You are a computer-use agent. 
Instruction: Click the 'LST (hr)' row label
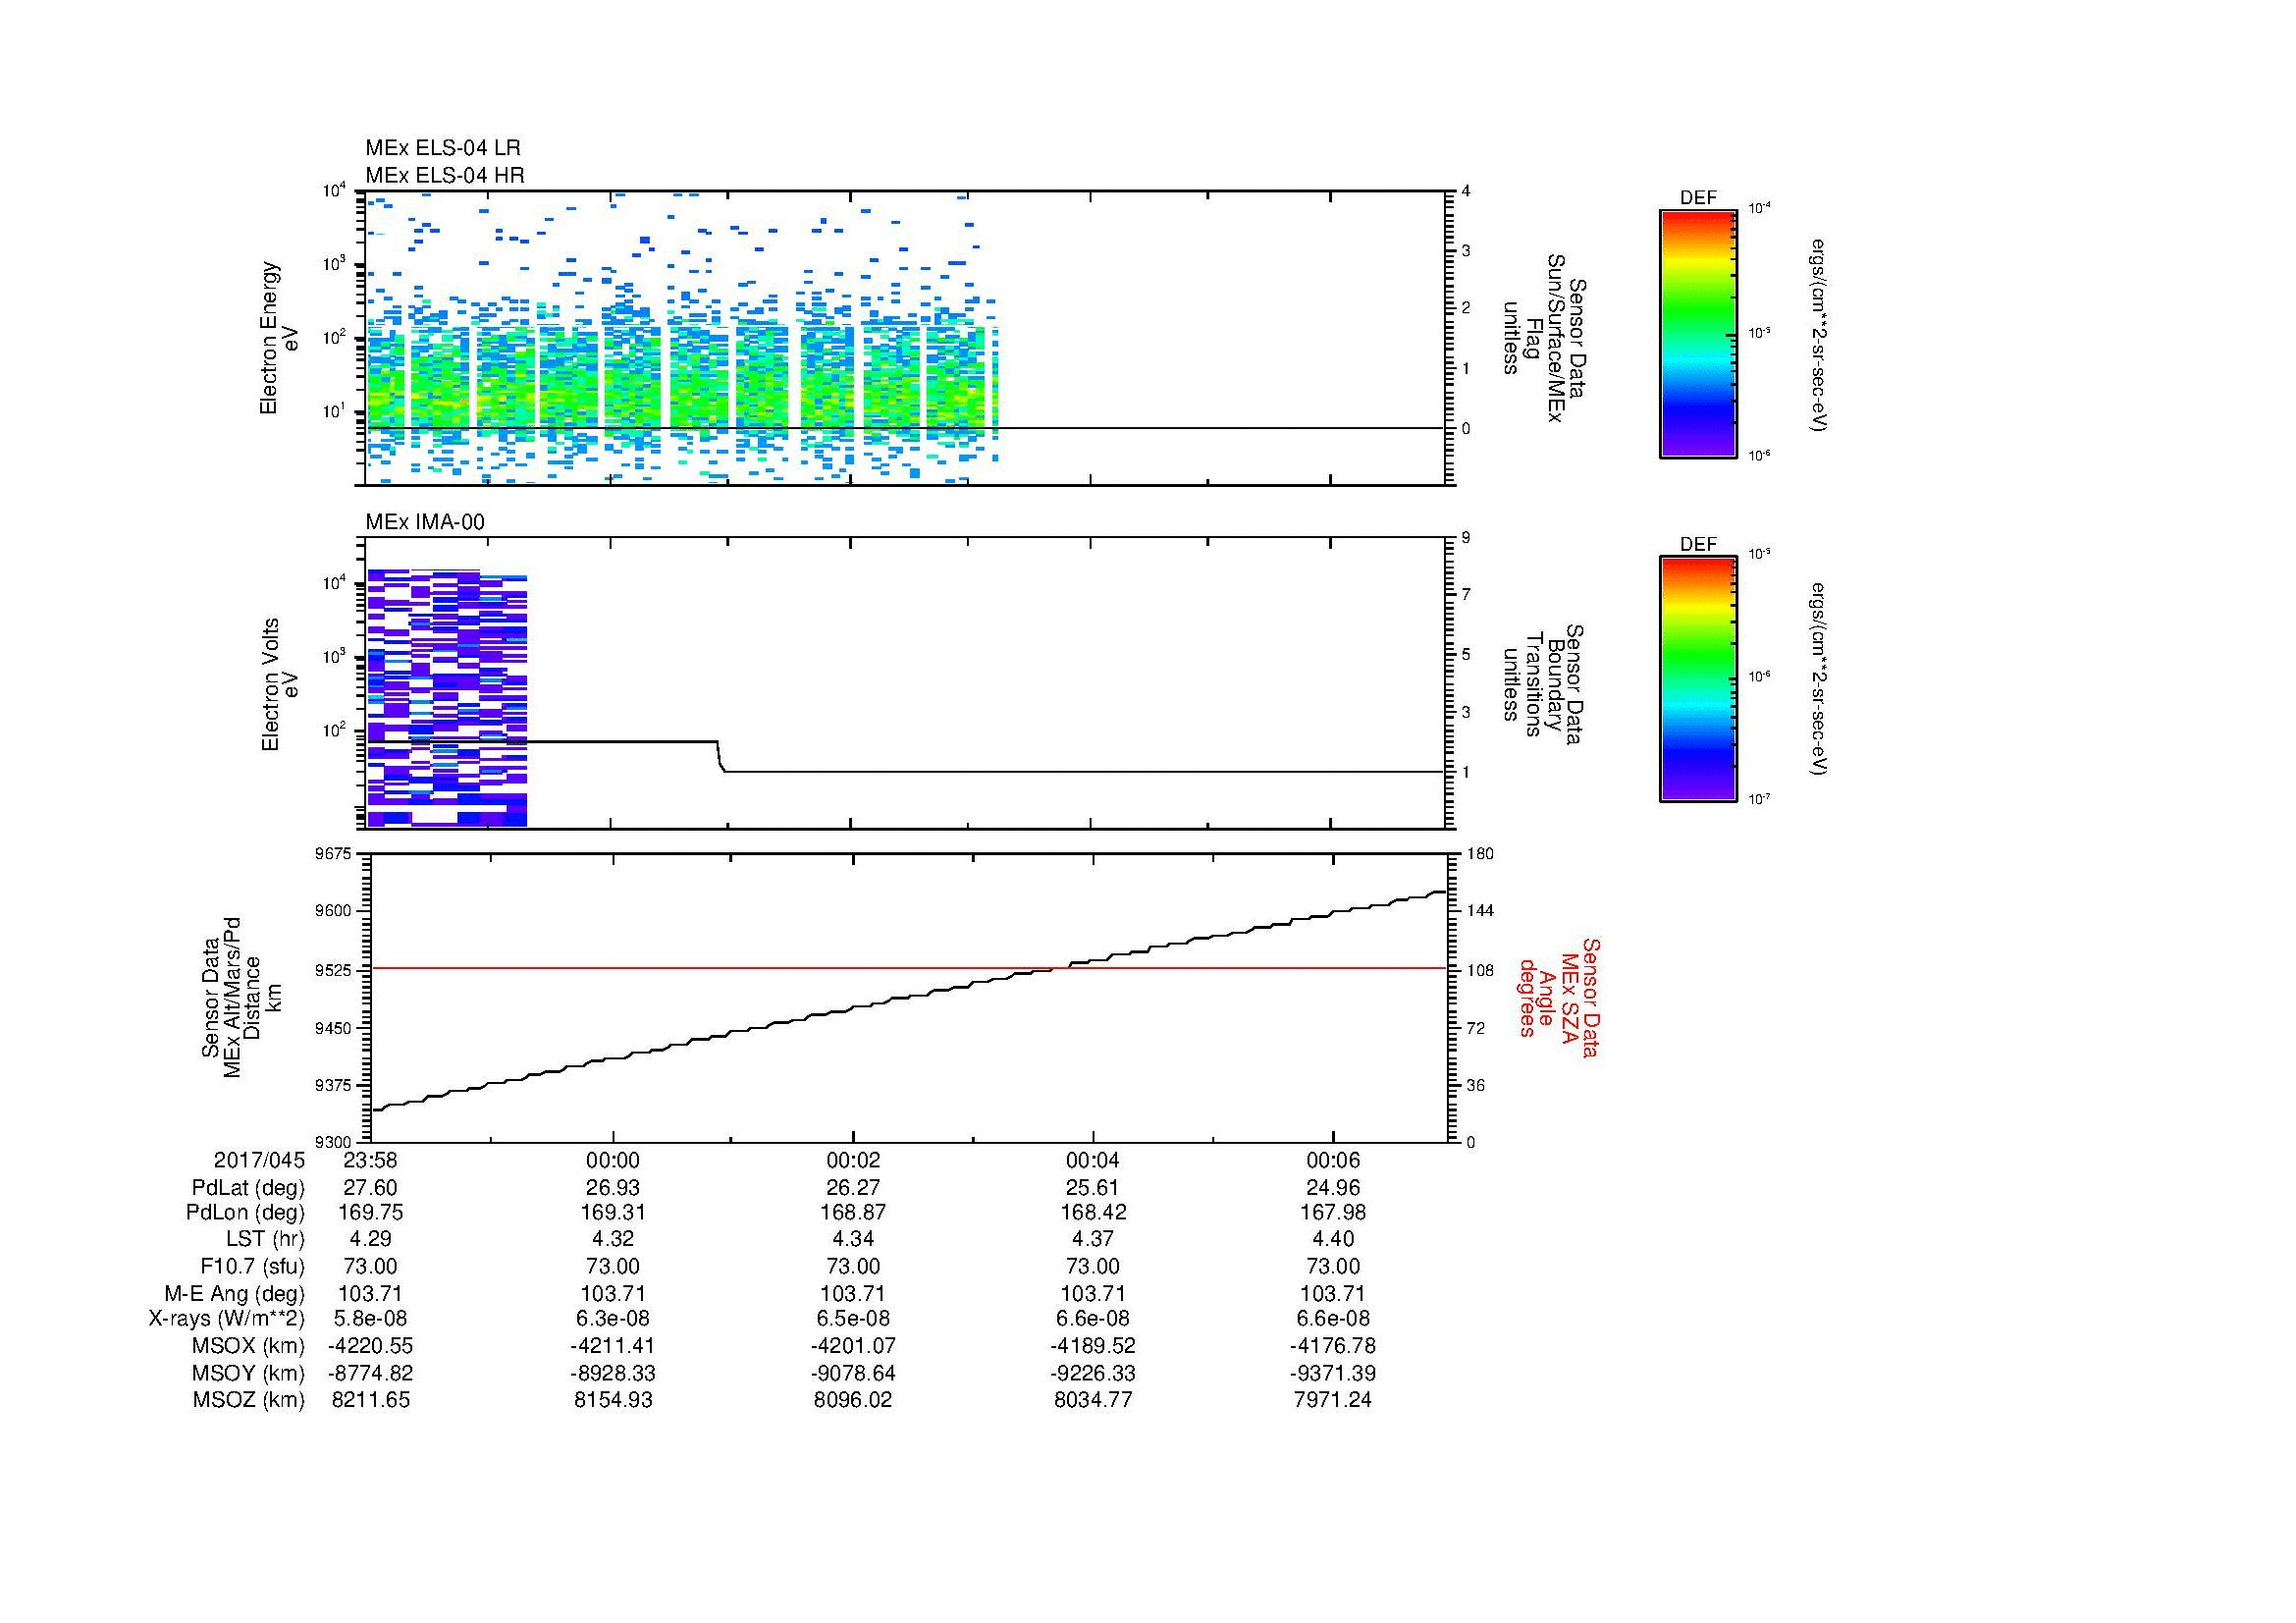point(265,1240)
